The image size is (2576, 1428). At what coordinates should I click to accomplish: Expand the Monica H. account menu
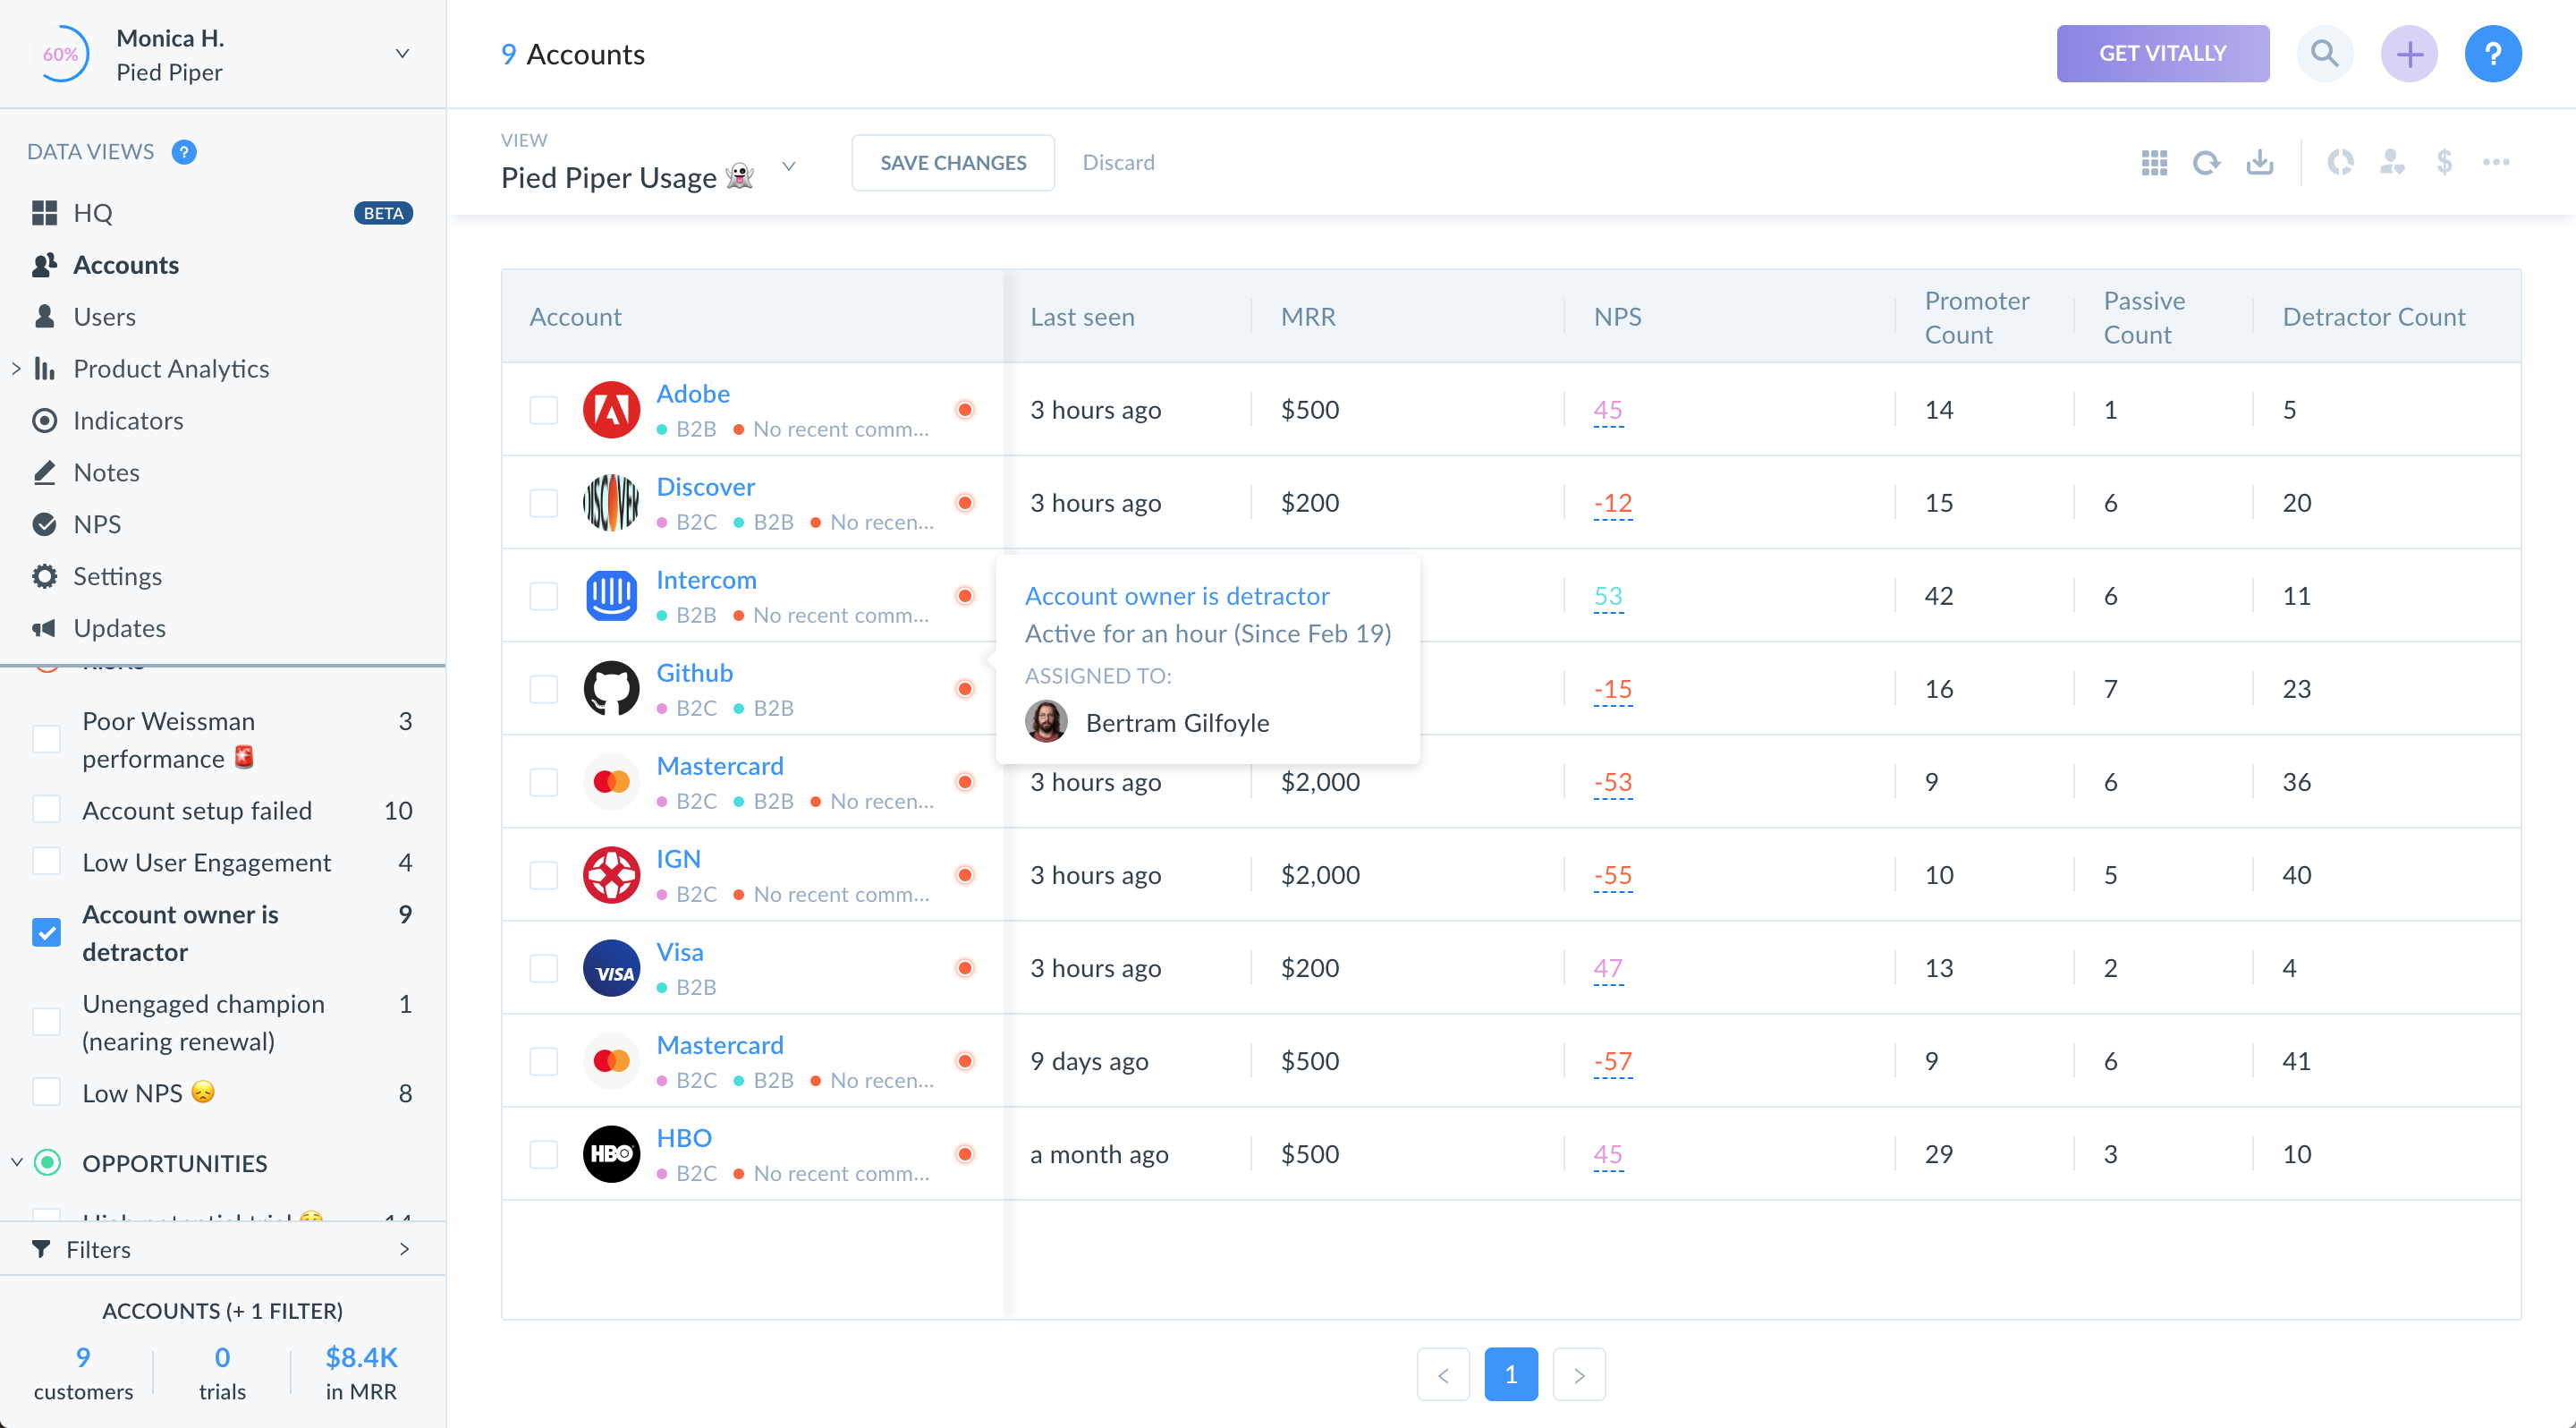402,54
